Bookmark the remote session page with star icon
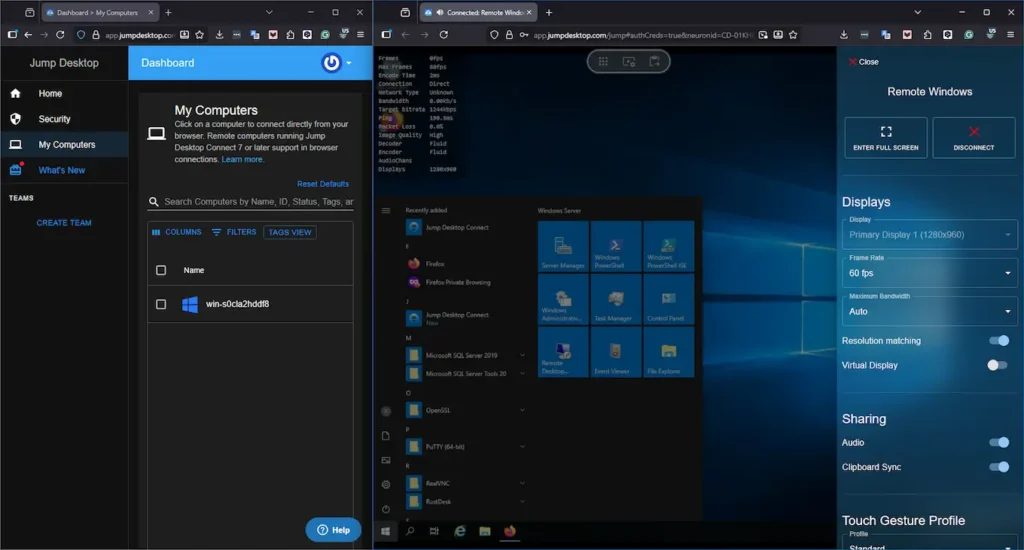1024x550 pixels. pos(793,35)
